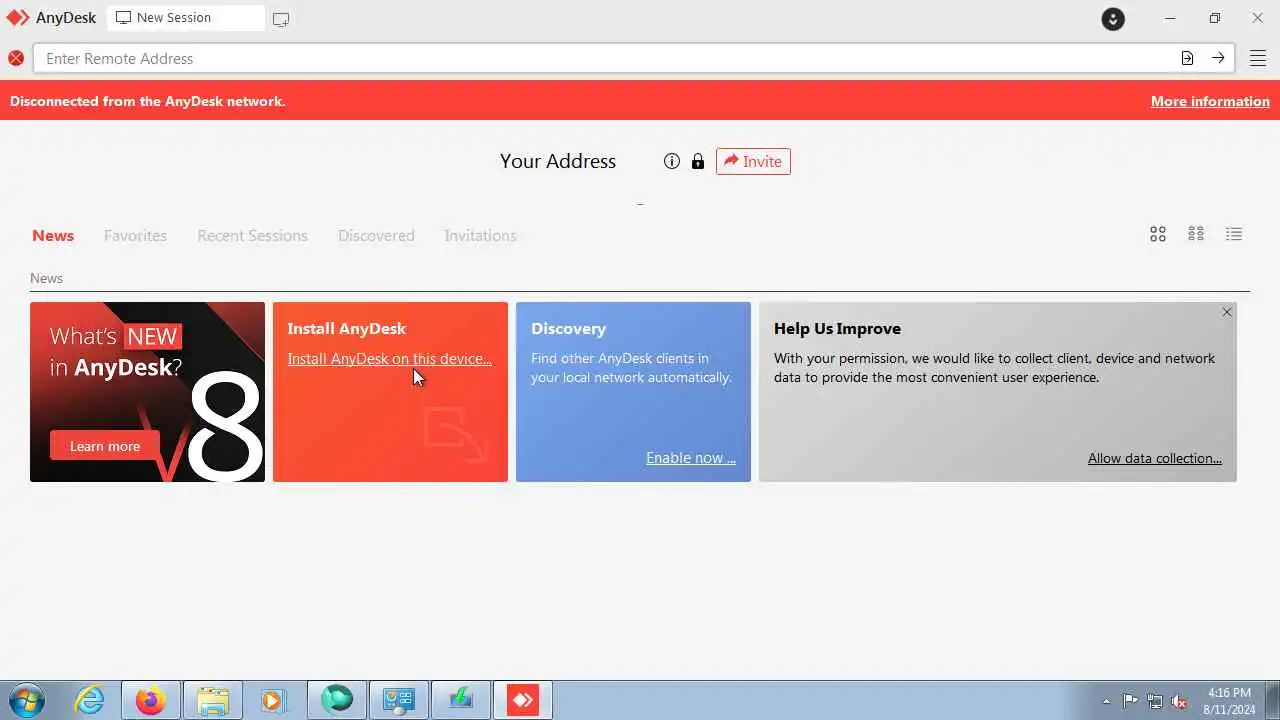1280x720 pixels.
Task: Open the Discovered tab
Action: [x=376, y=236]
